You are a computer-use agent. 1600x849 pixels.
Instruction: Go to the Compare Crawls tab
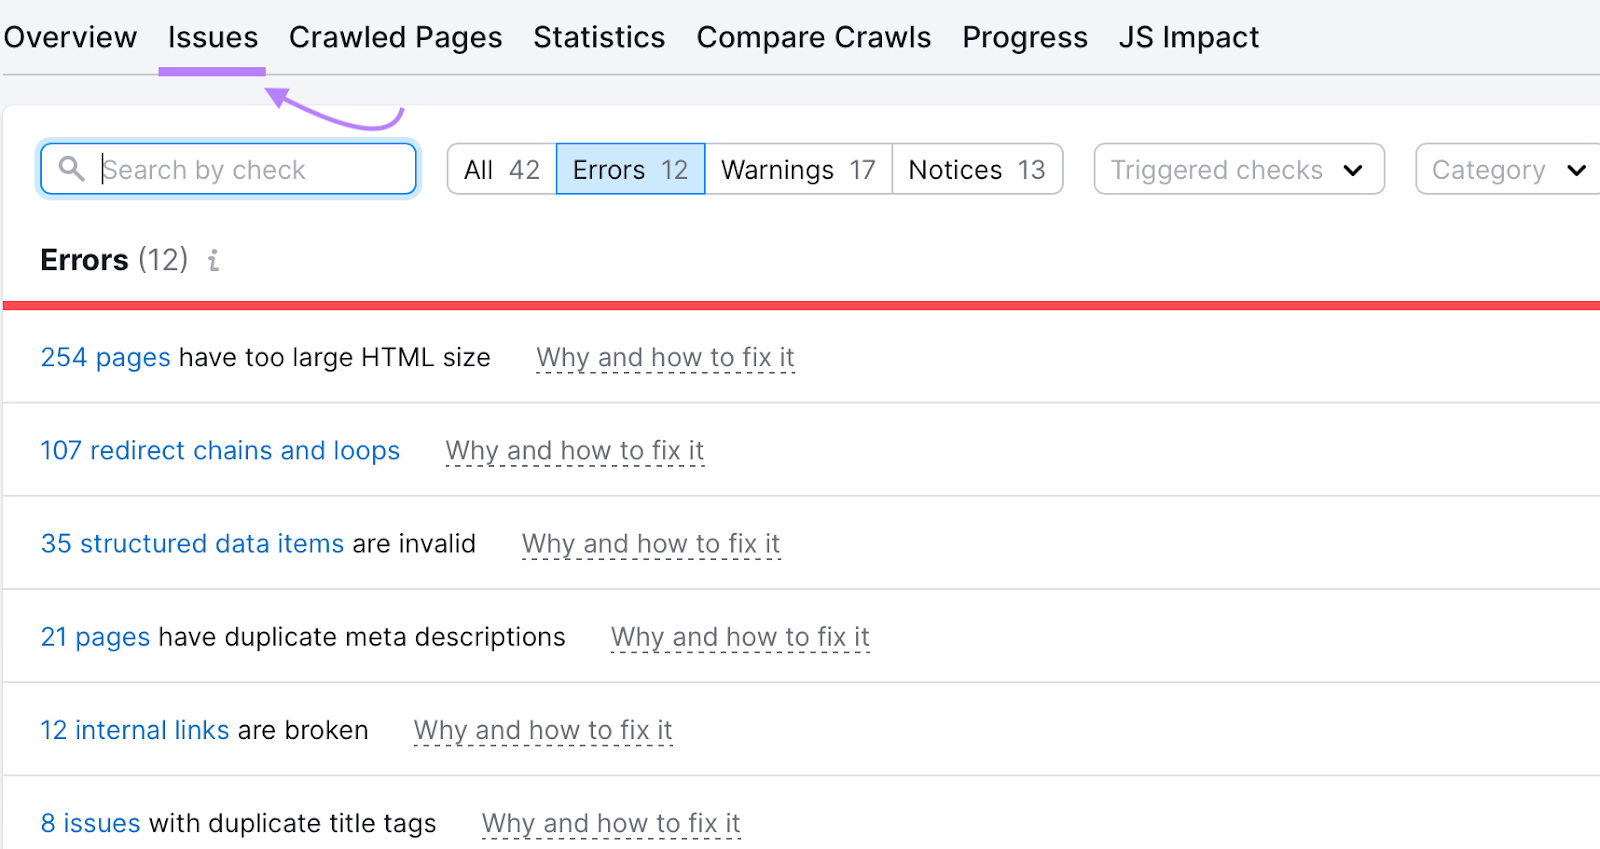813,37
